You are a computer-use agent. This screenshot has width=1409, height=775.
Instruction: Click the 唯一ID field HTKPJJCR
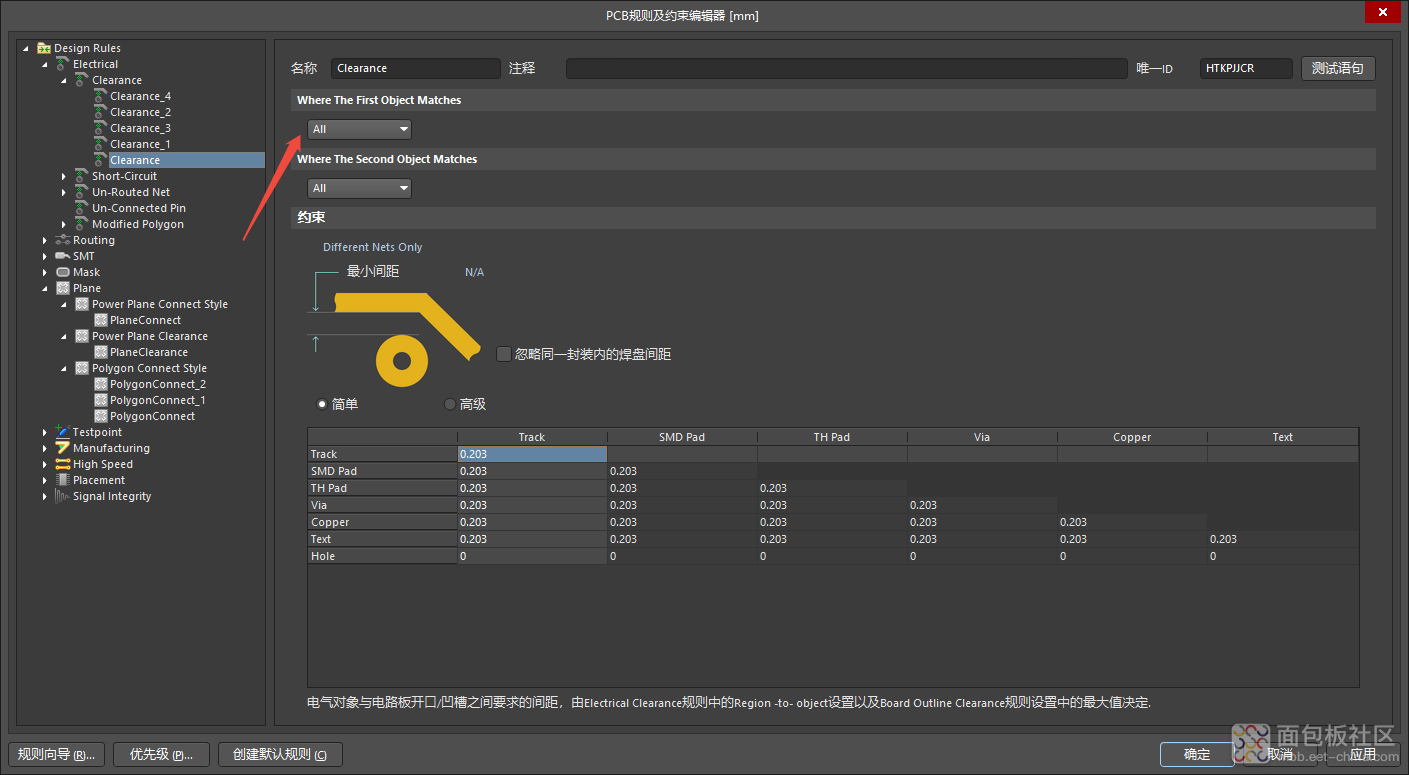pyautogui.click(x=1246, y=68)
